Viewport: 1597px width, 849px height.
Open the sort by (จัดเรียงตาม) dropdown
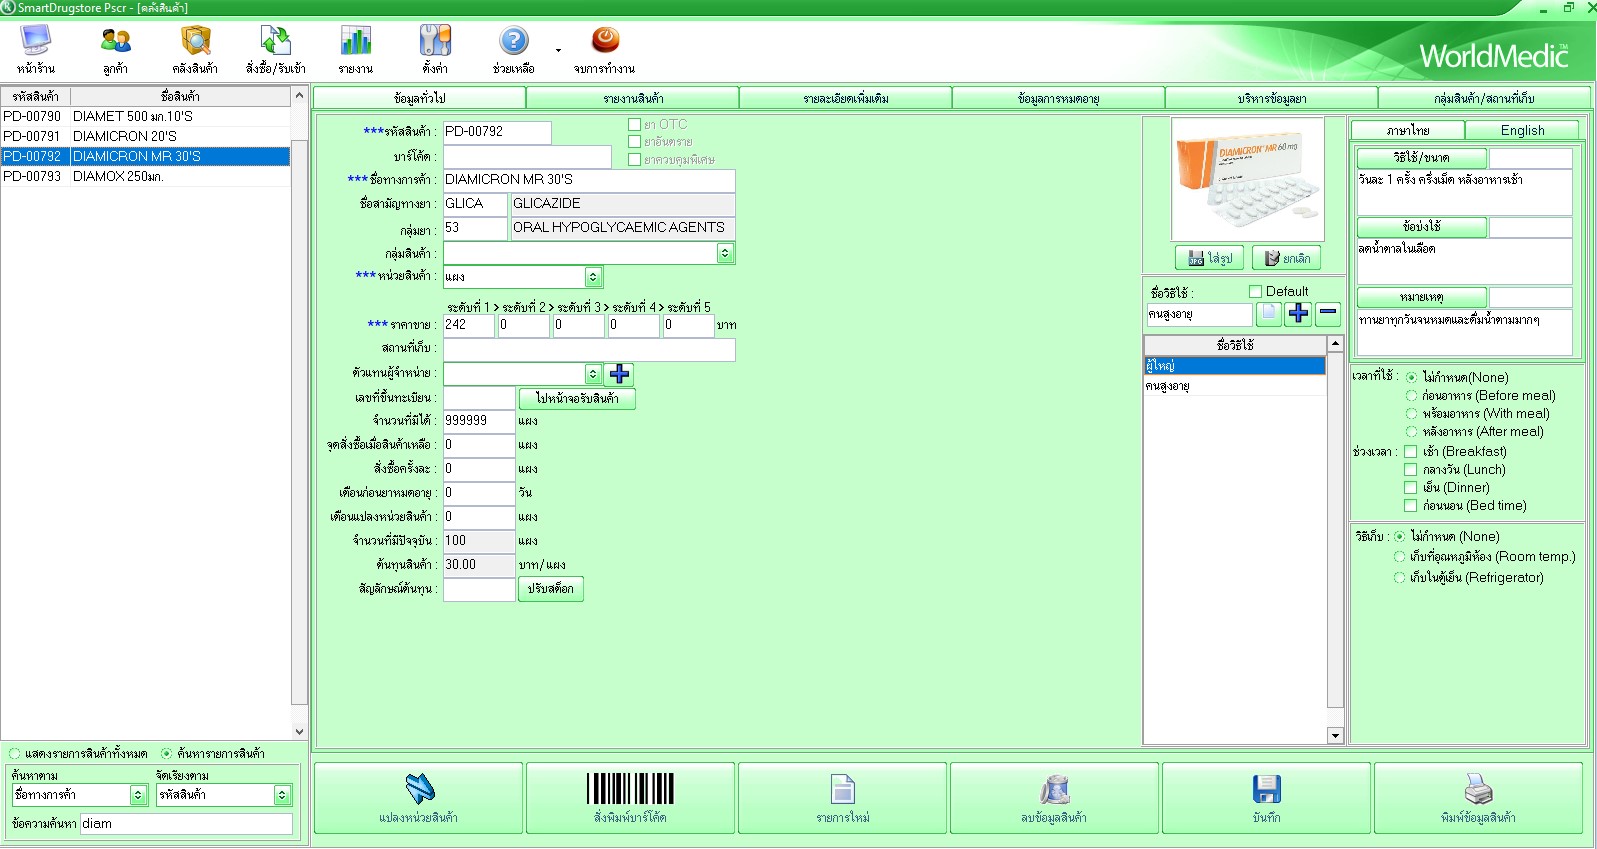(x=282, y=795)
